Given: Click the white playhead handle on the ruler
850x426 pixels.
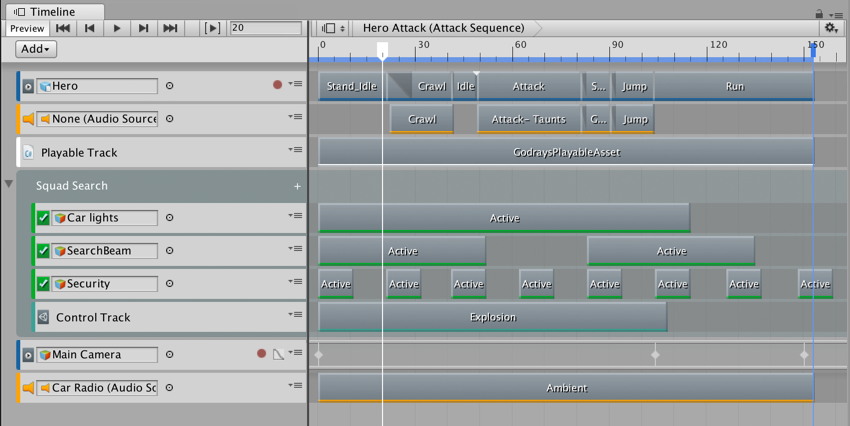Looking at the screenshot, I should 382,50.
